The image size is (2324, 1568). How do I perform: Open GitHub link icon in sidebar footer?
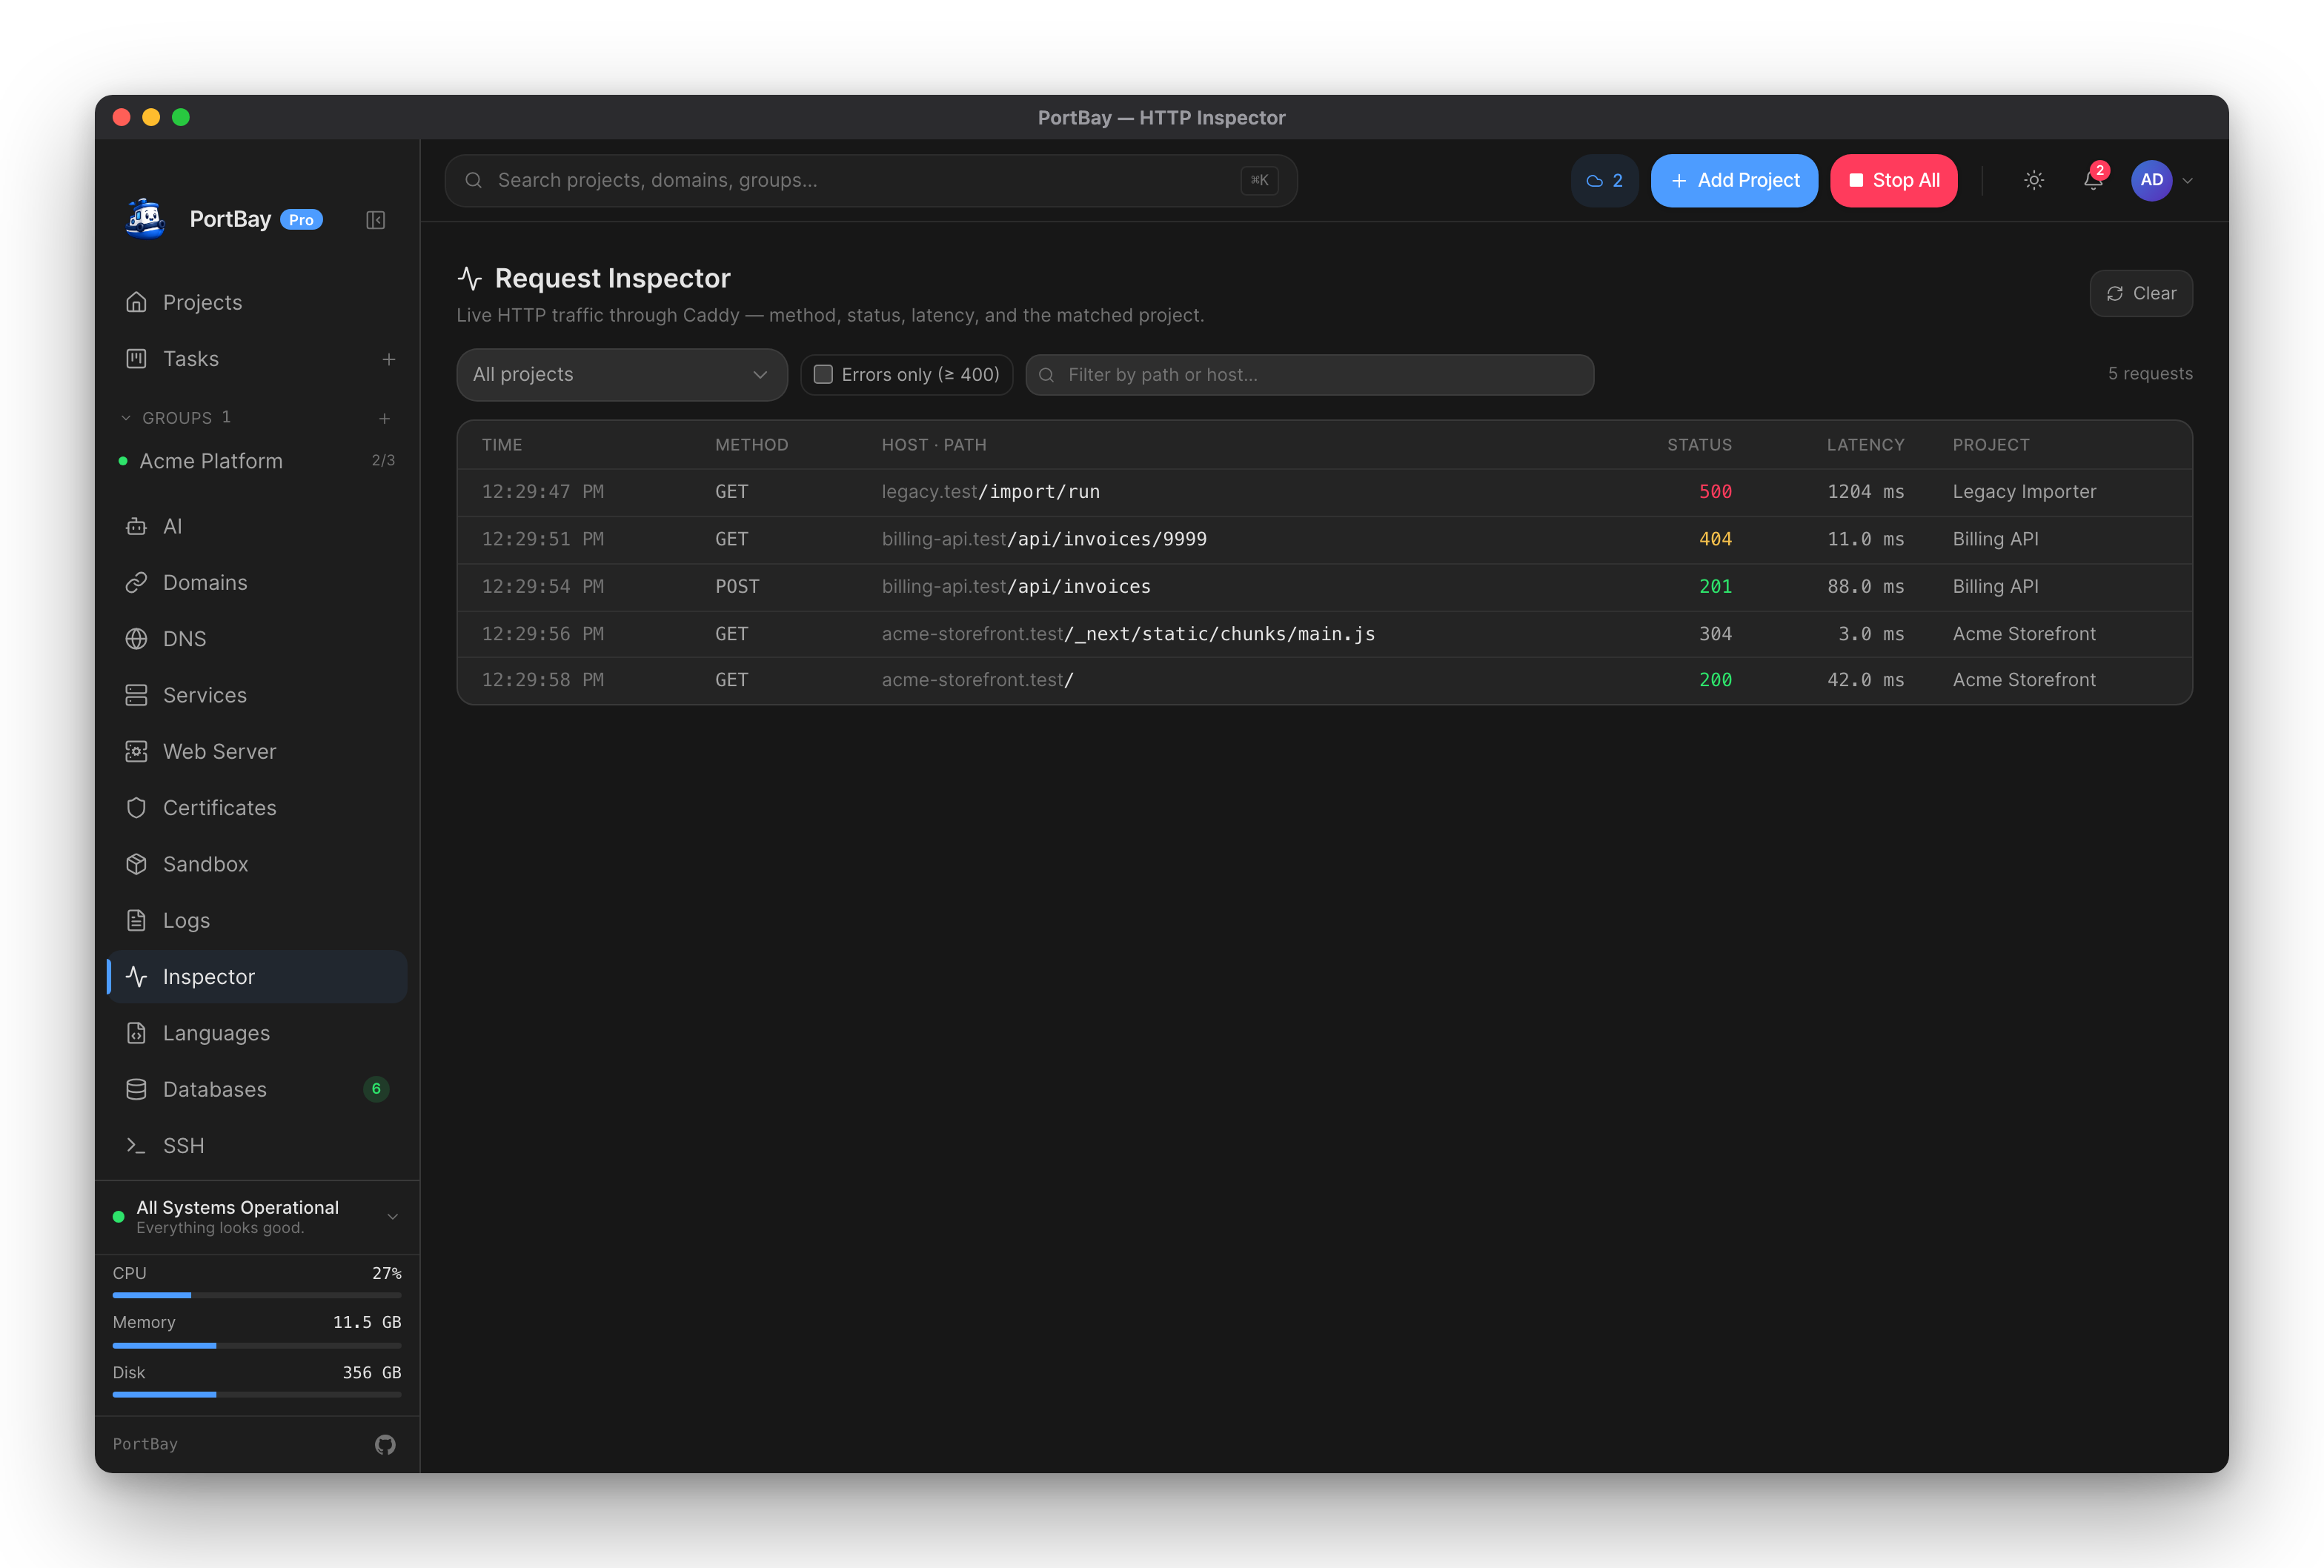tap(385, 1444)
